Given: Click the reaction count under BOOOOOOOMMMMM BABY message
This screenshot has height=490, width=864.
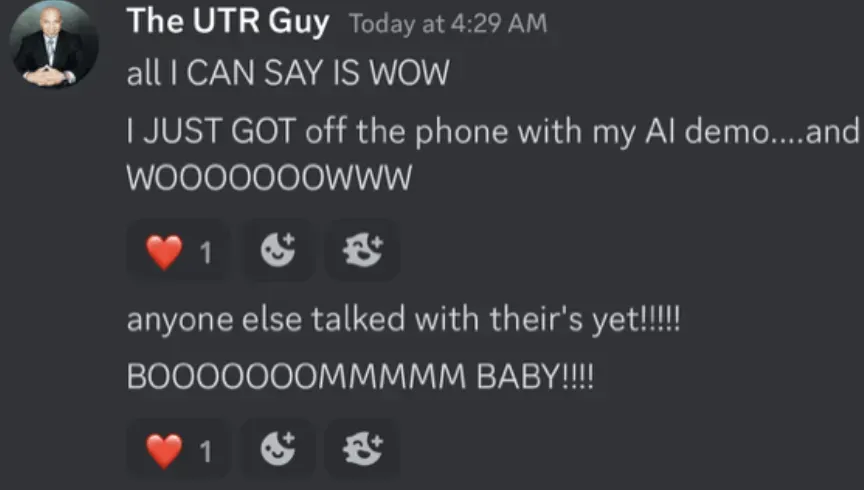Looking at the screenshot, I should (x=206, y=451).
